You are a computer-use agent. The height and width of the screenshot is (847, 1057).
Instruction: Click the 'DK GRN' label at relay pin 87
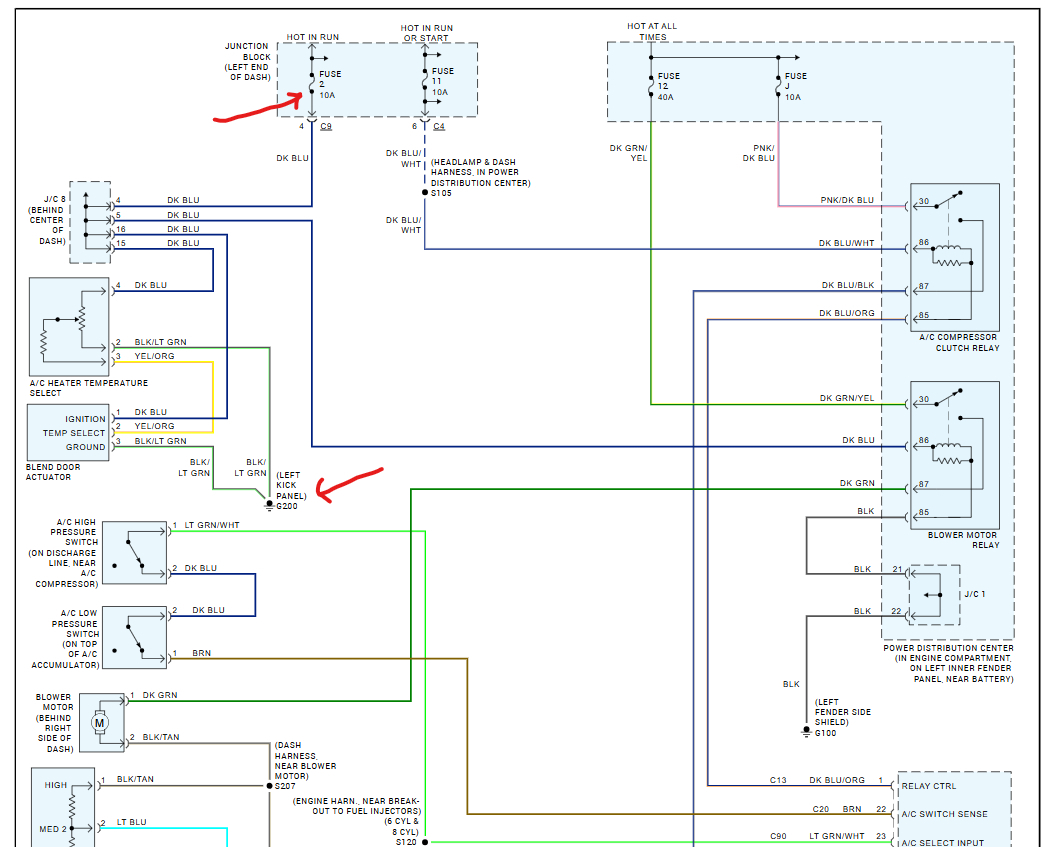(x=857, y=483)
